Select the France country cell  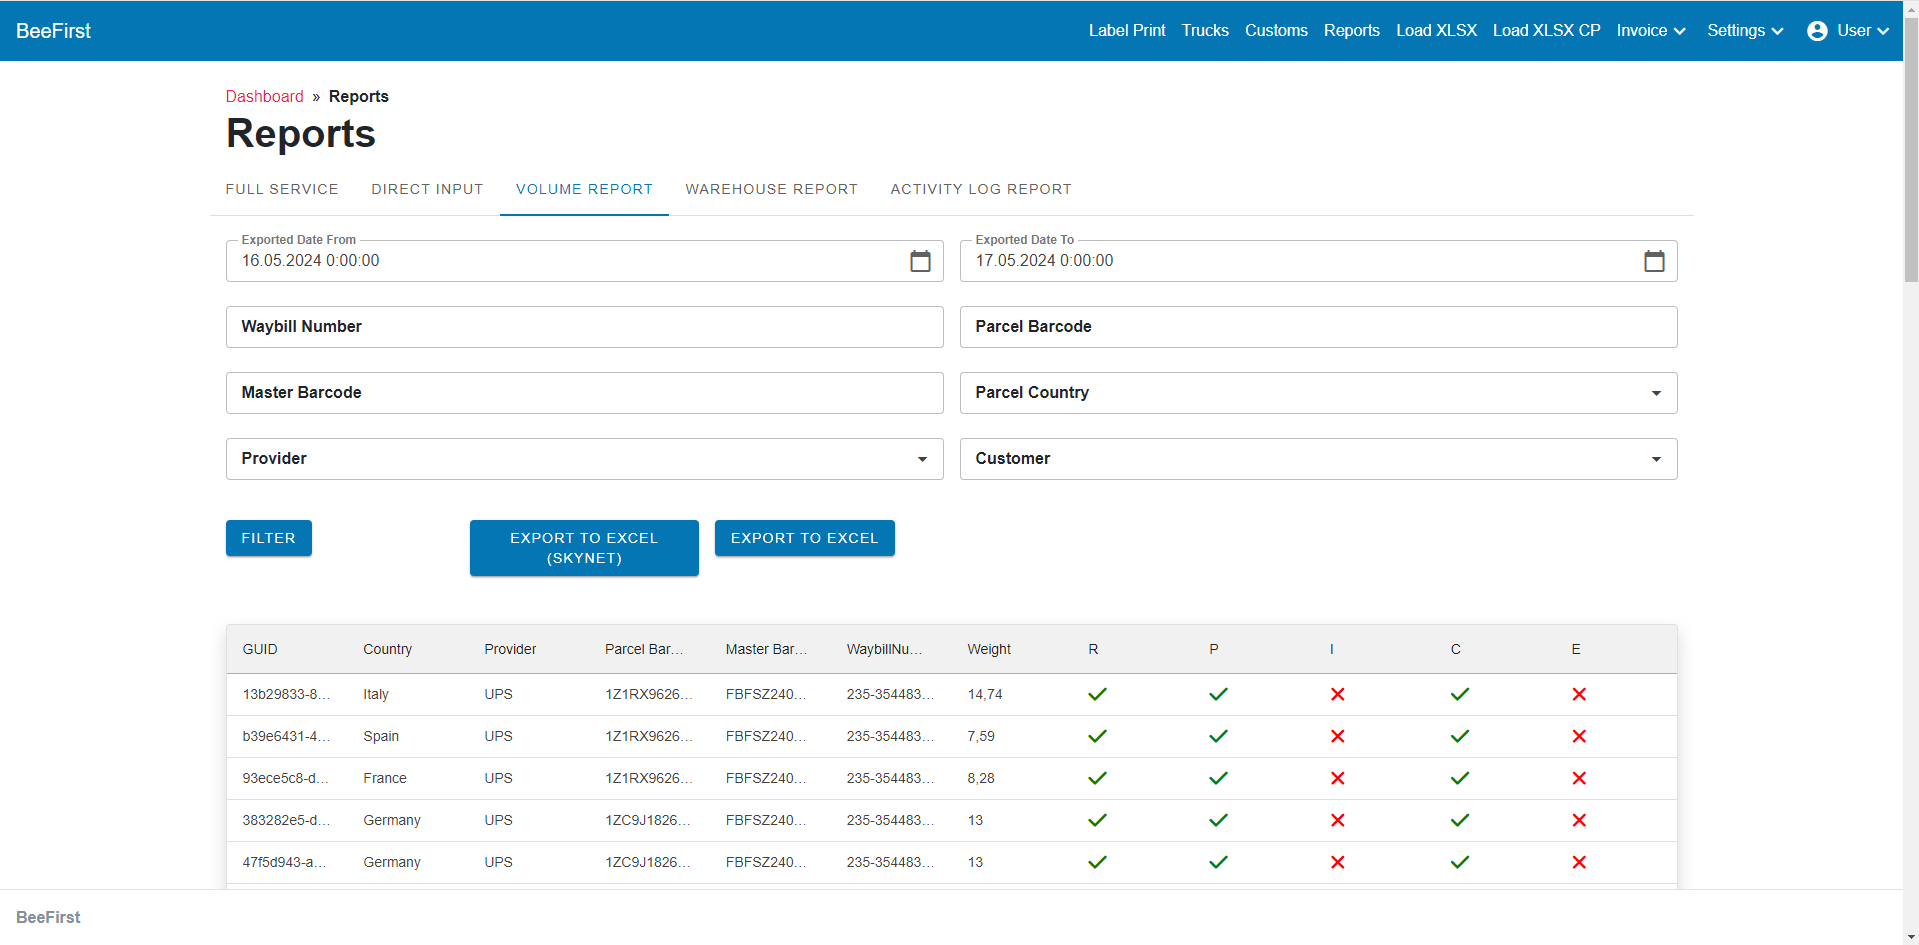[385, 778]
